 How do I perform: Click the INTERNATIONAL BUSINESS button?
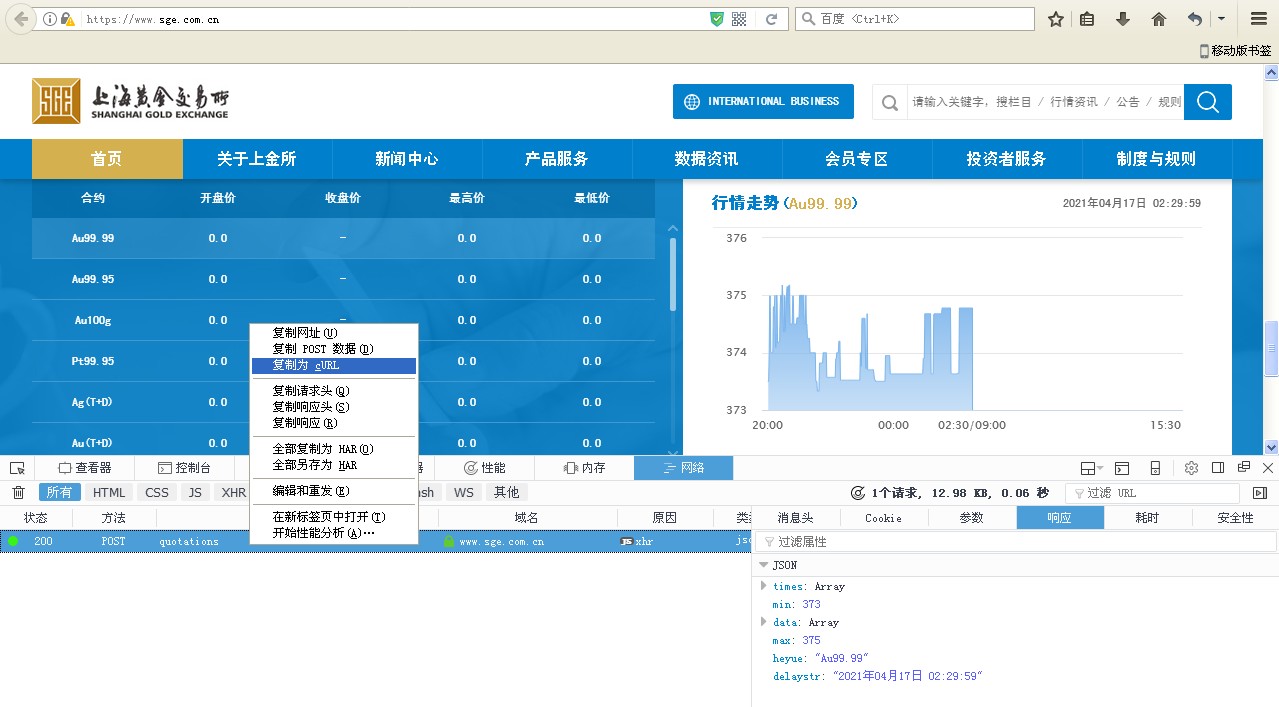(763, 101)
